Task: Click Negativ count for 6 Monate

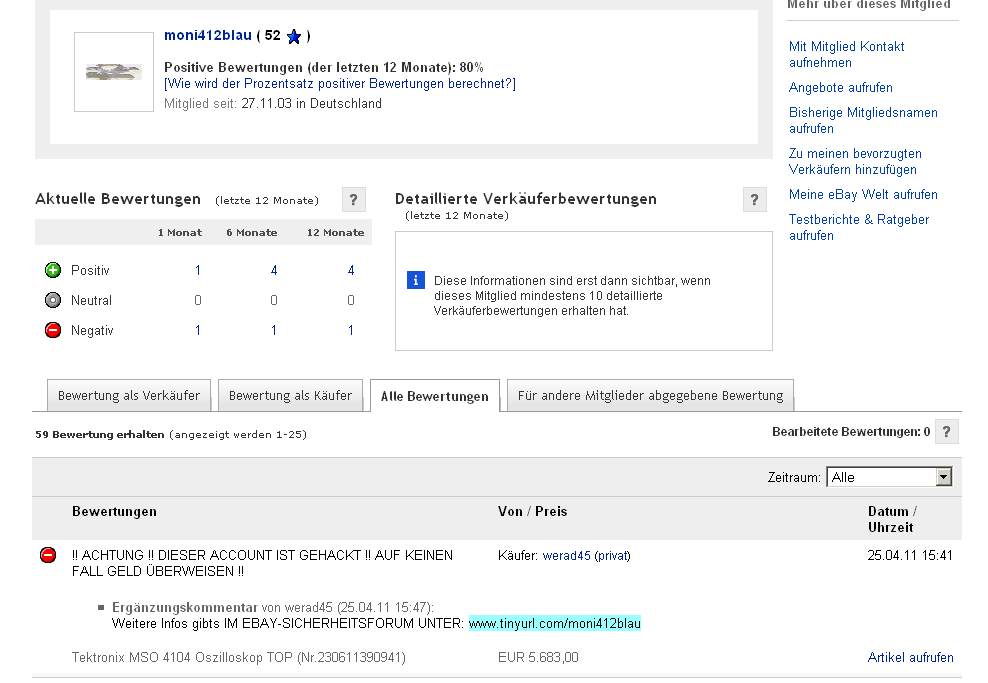Action: click(274, 330)
